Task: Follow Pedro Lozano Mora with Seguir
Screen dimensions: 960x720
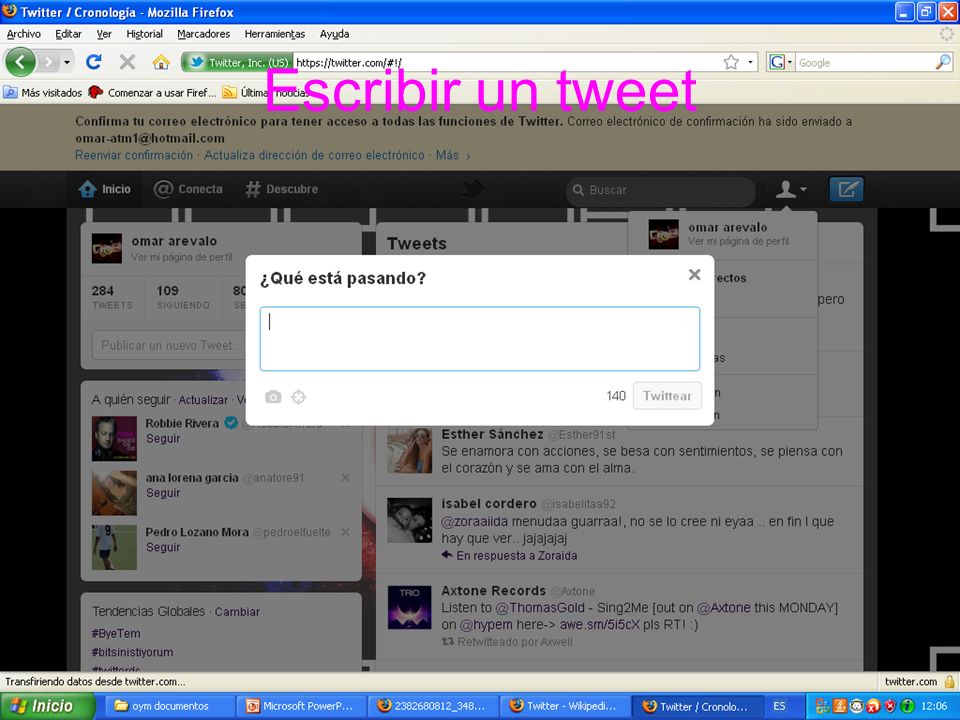Action: click(163, 548)
